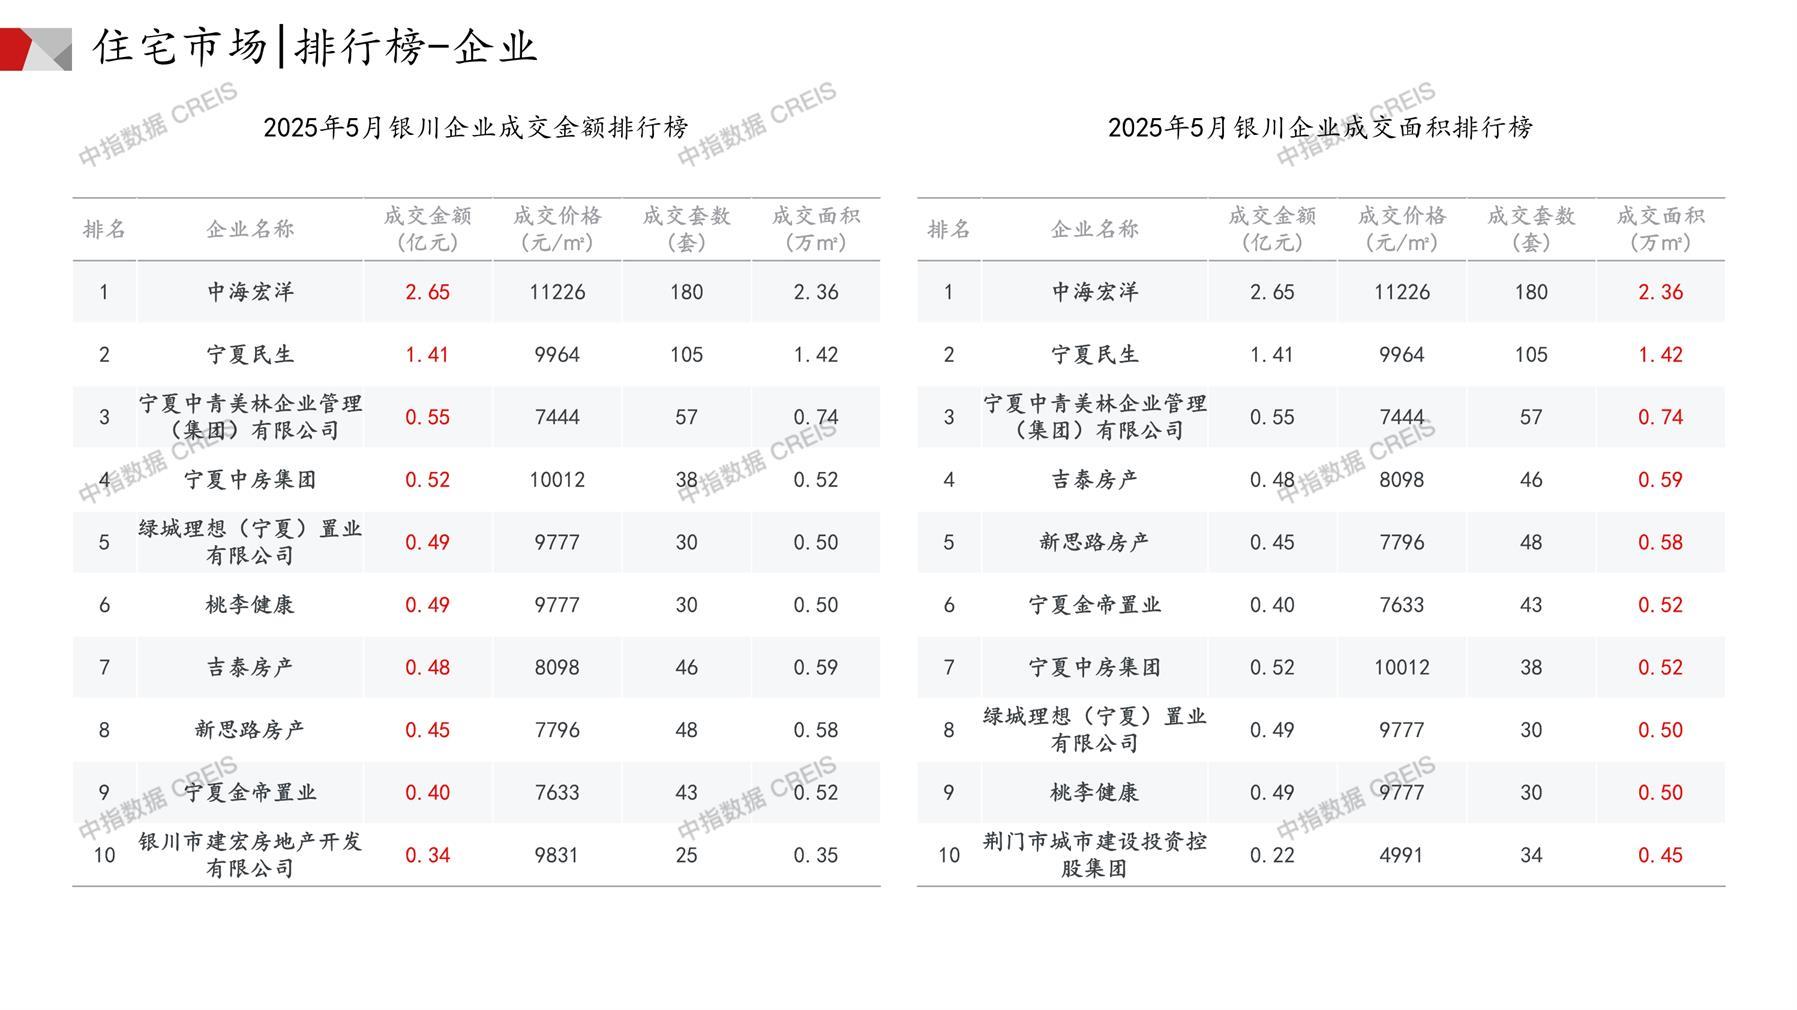1797x1010 pixels.
Task: Click 企业名称 header in the amount ranking table
Action: [x=250, y=229]
